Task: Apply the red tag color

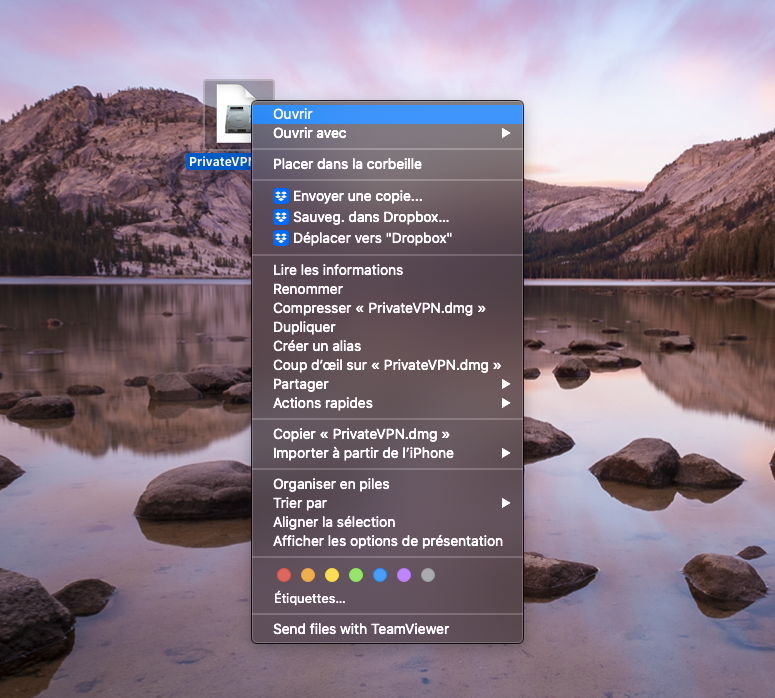Action: click(284, 575)
